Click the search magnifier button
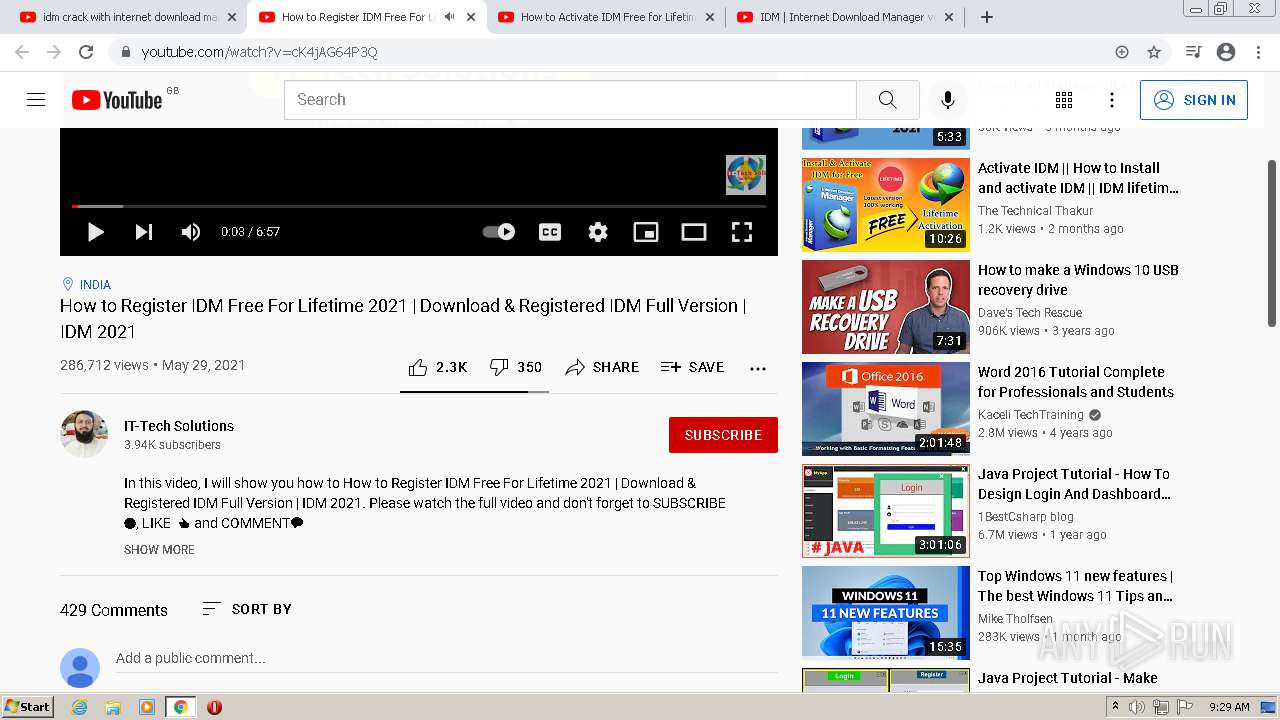1280x720 pixels. 888,100
